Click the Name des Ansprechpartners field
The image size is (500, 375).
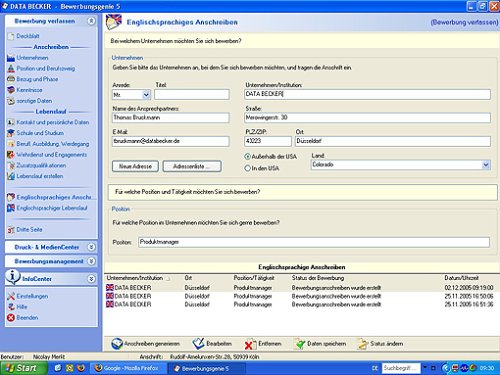point(171,118)
